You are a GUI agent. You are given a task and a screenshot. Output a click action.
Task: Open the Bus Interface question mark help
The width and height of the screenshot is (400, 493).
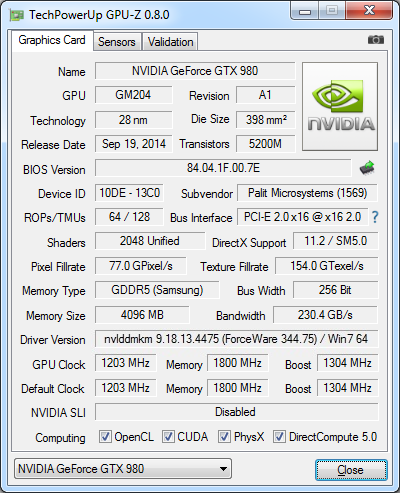point(375,217)
